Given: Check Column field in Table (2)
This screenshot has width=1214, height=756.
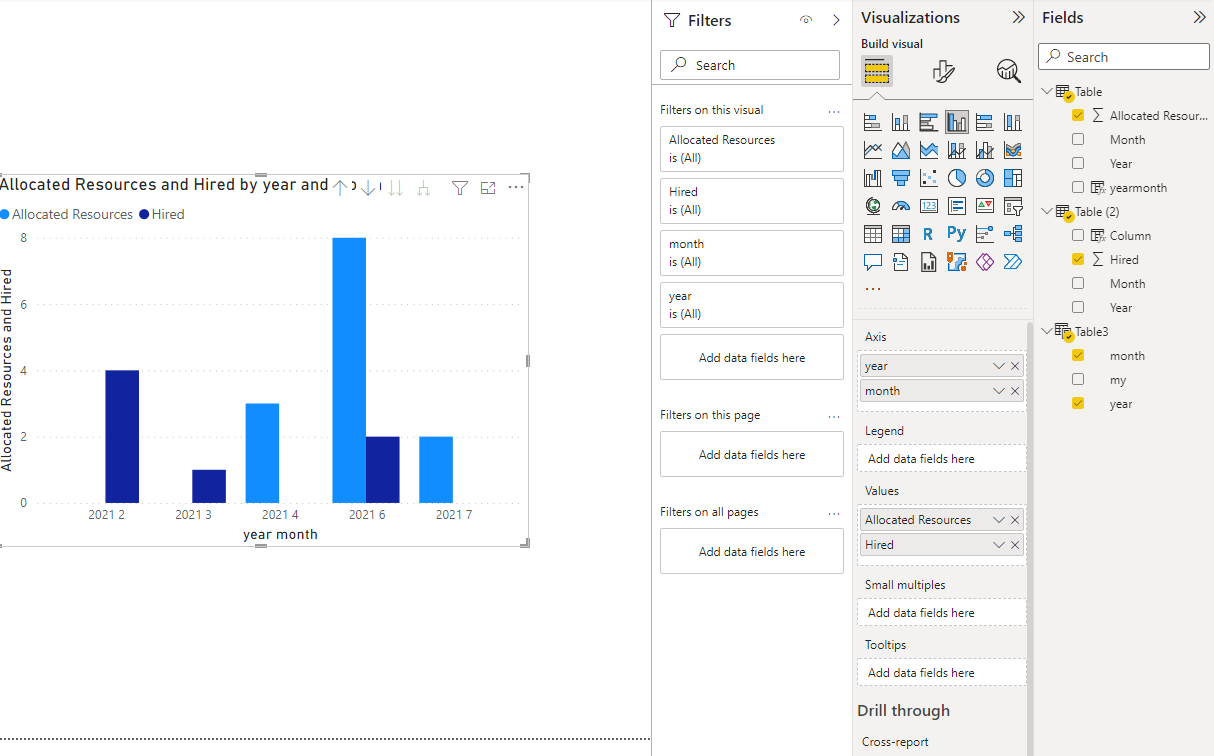Looking at the screenshot, I should pos(1078,236).
